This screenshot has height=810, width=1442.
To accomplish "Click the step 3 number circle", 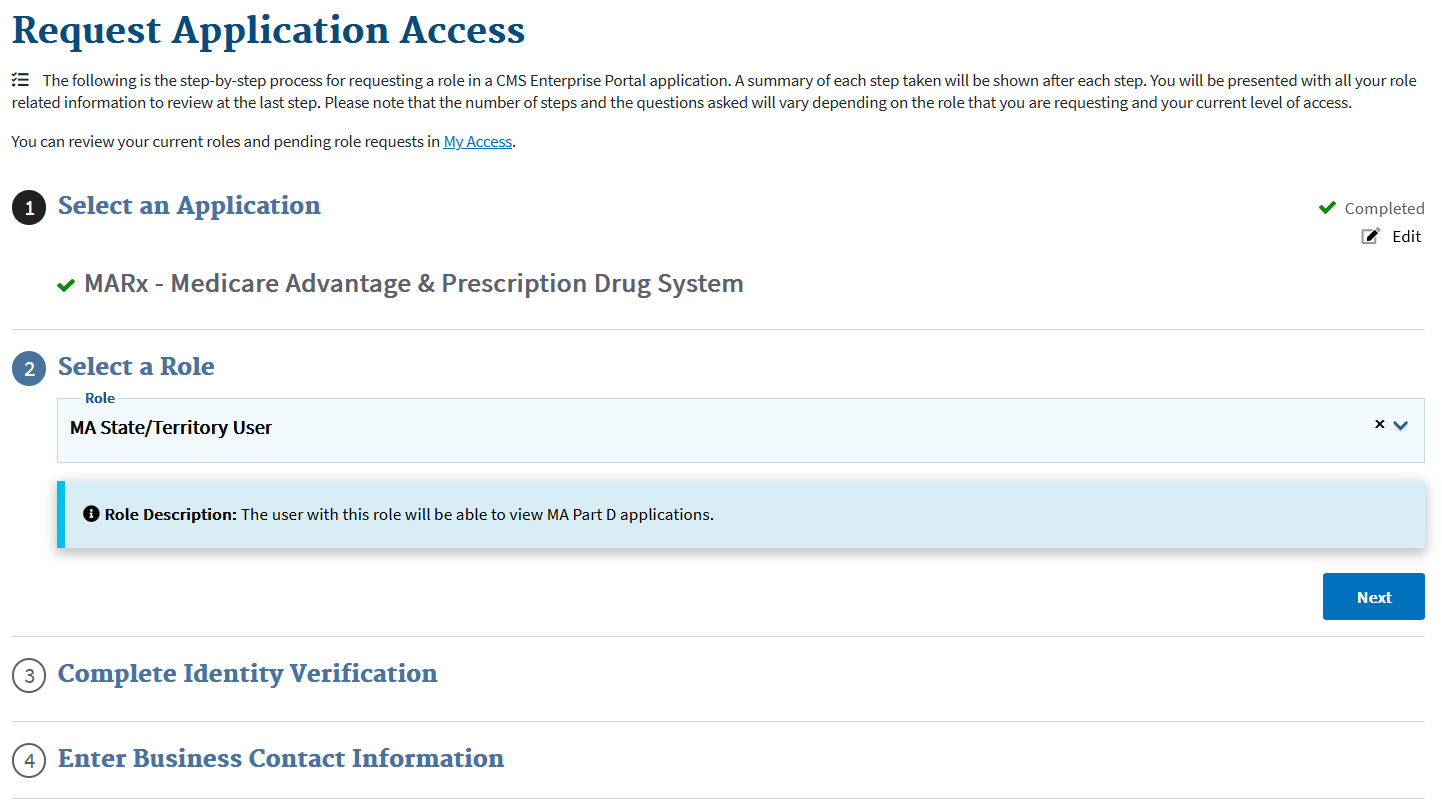I will [x=29, y=676].
